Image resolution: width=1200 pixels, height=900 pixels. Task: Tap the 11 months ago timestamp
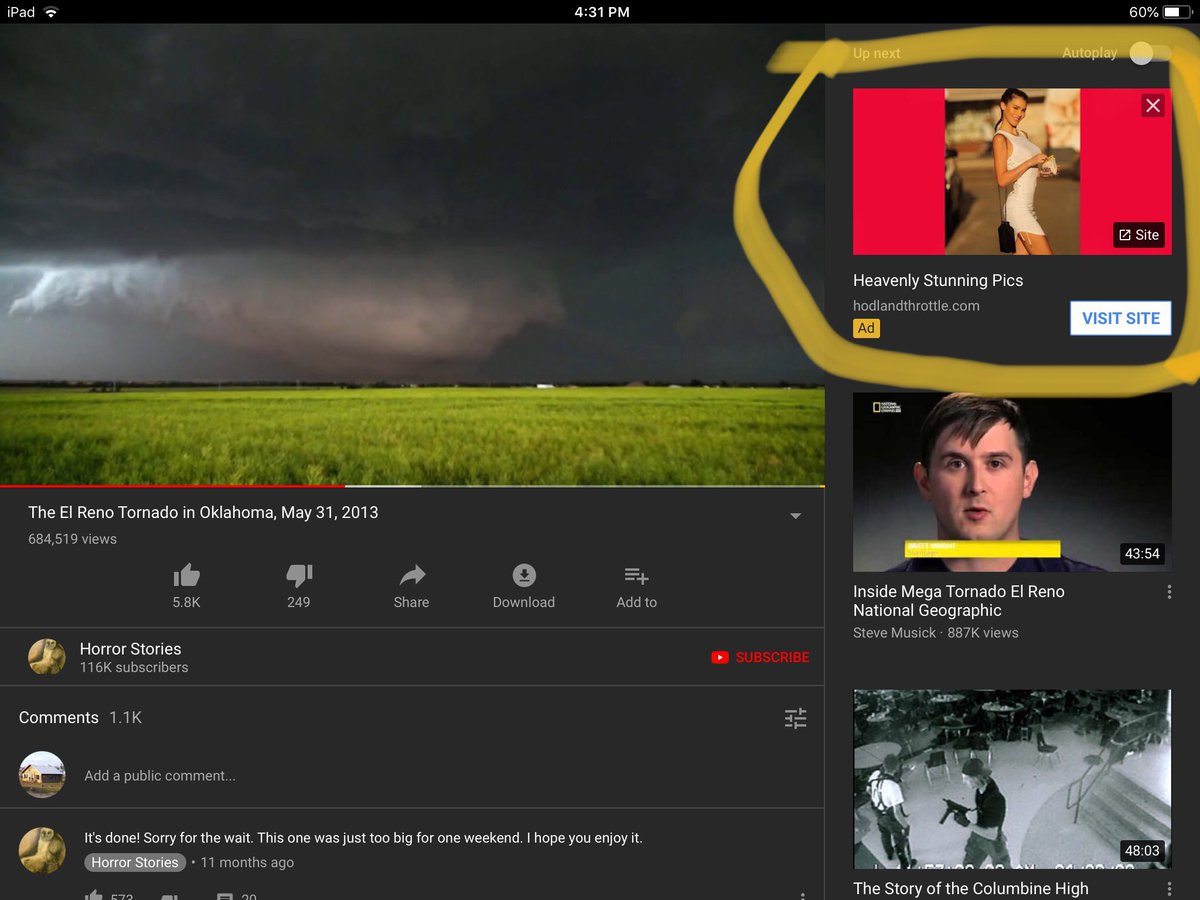point(247,862)
